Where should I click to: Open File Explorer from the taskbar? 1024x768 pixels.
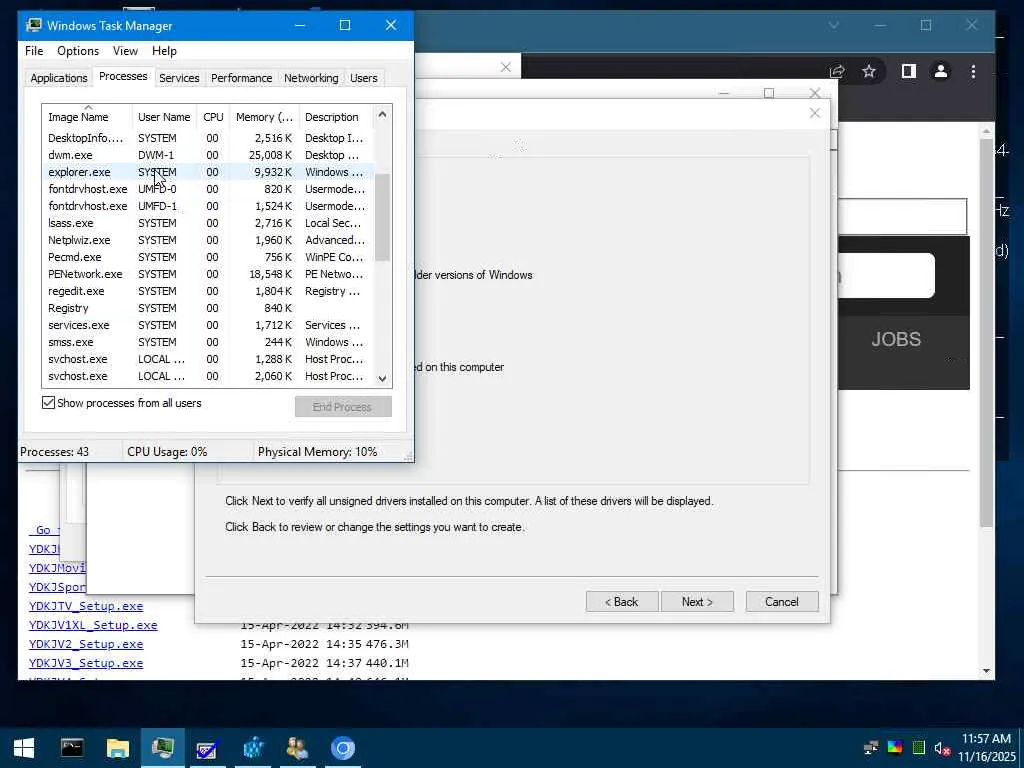pyautogui.click(x=118, y=748)
